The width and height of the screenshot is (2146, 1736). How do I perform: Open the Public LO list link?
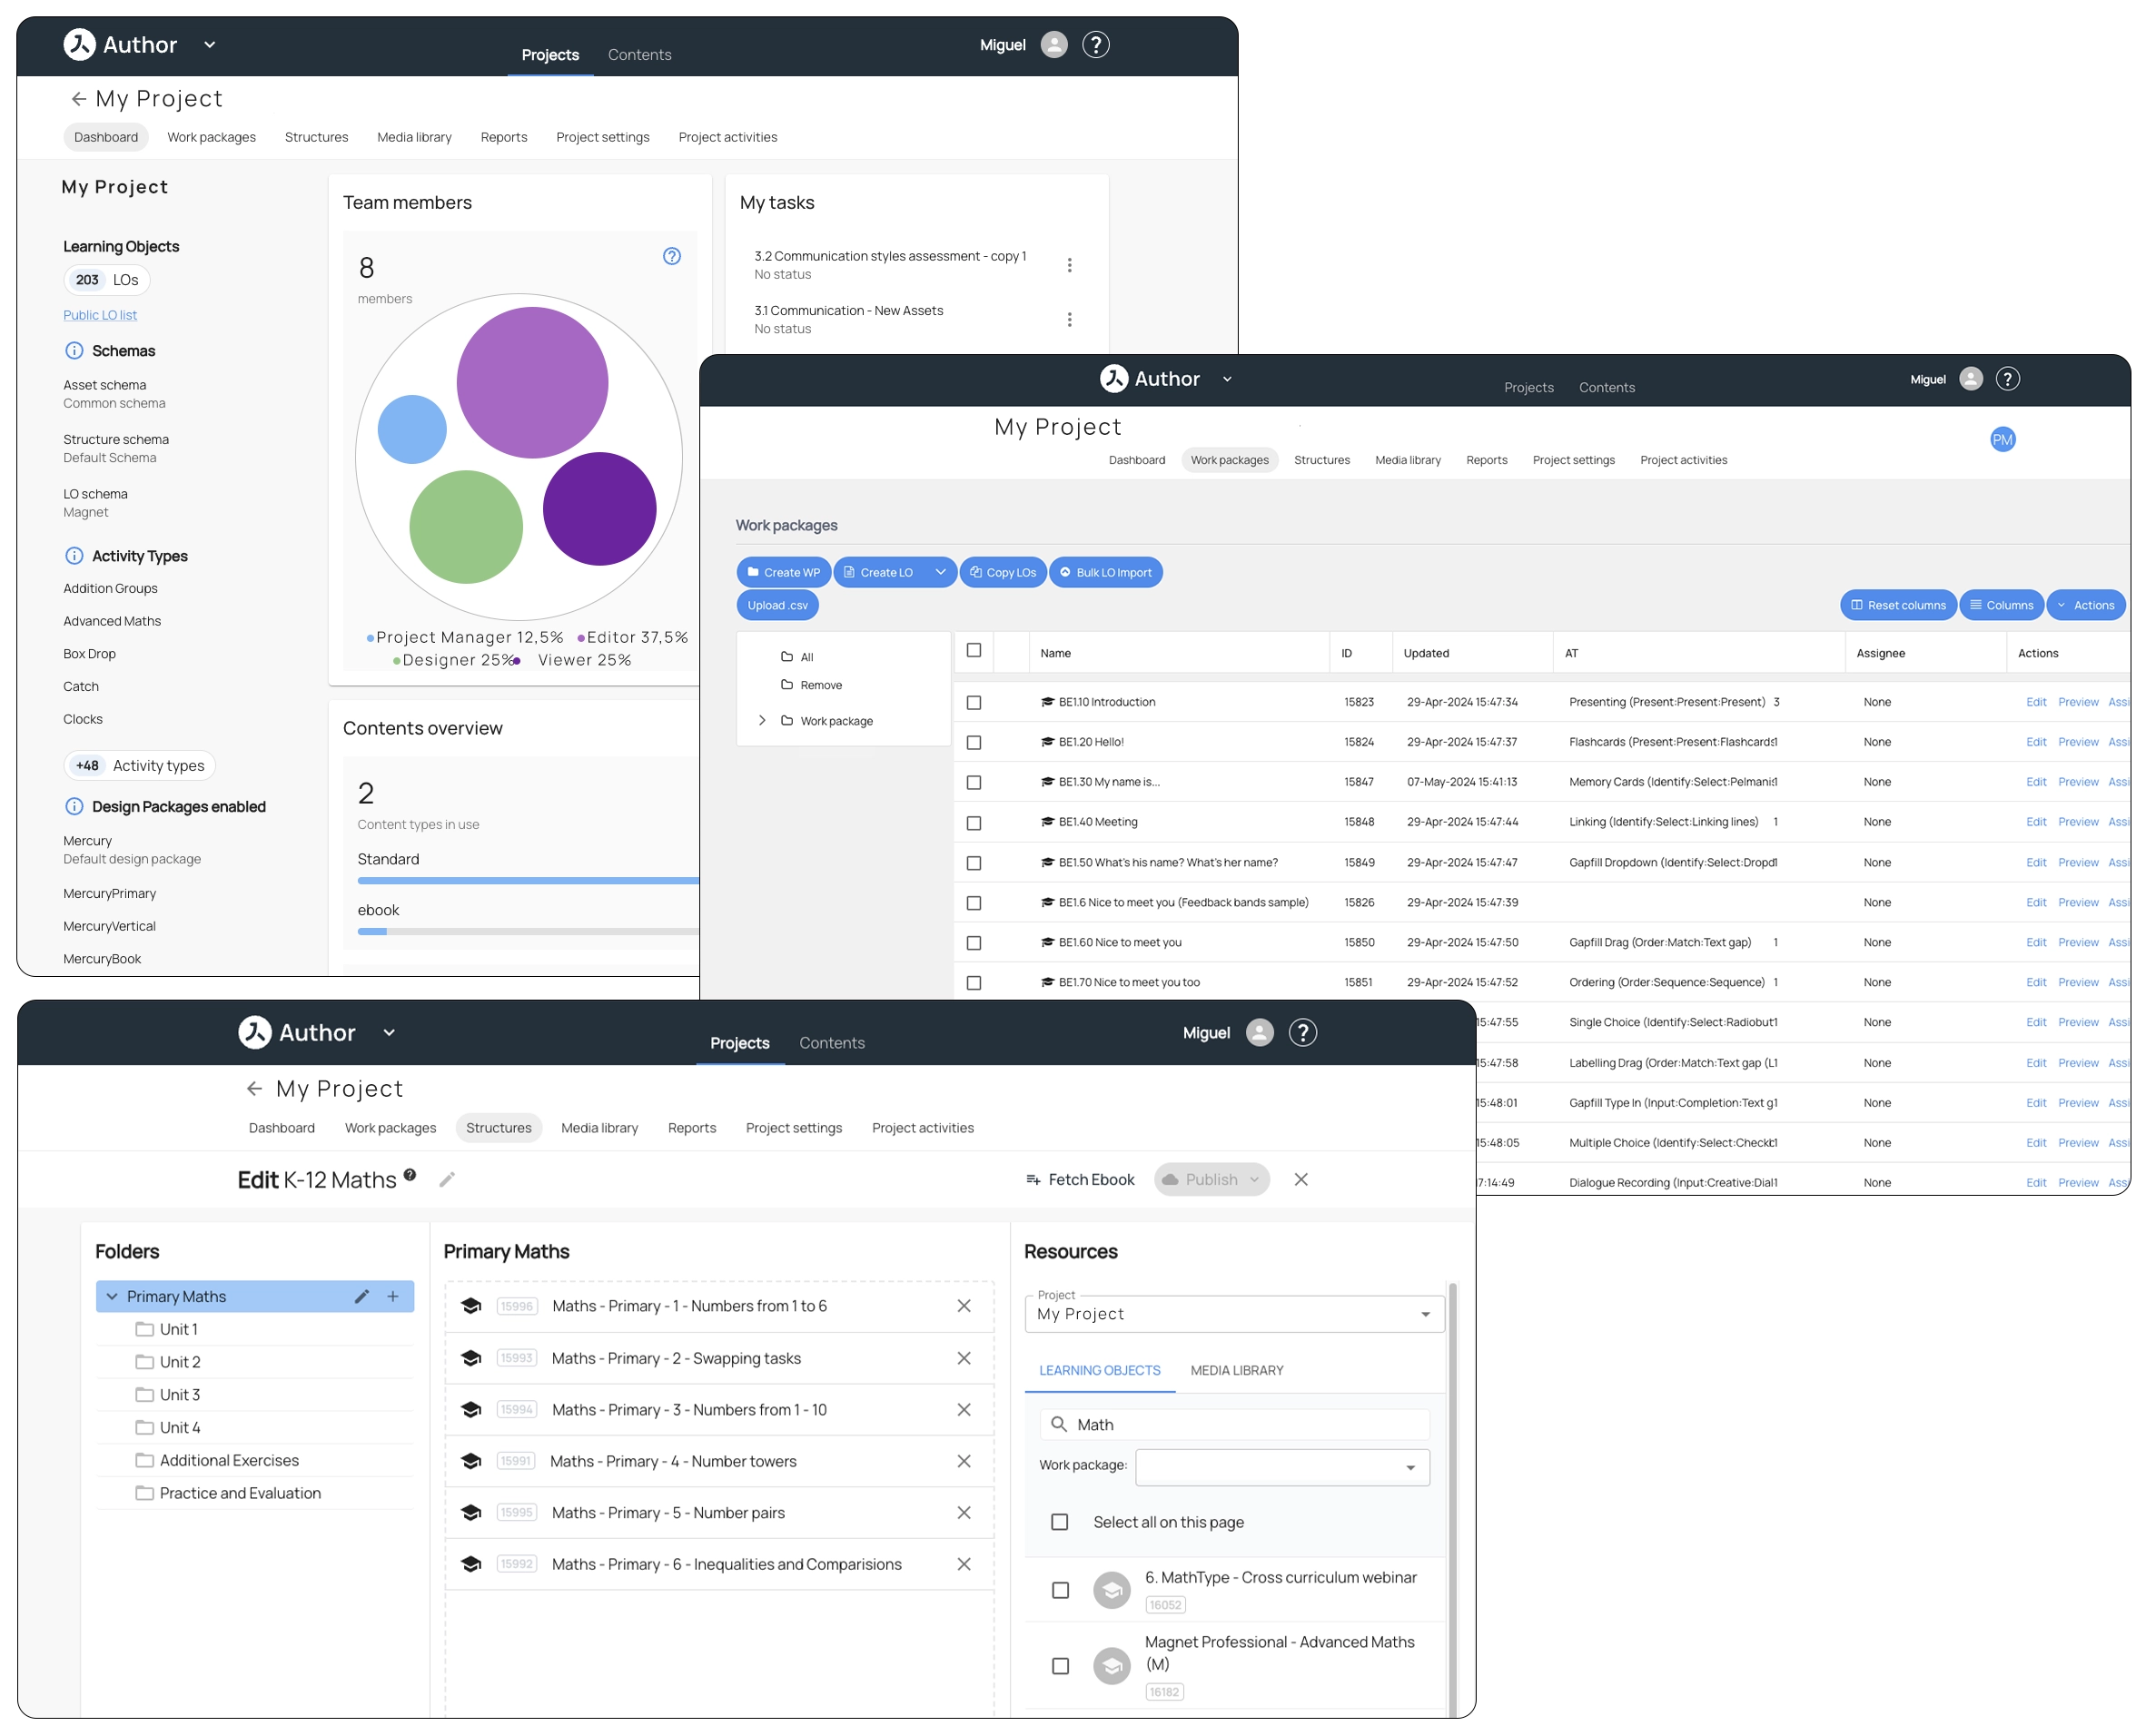(100, 316)
